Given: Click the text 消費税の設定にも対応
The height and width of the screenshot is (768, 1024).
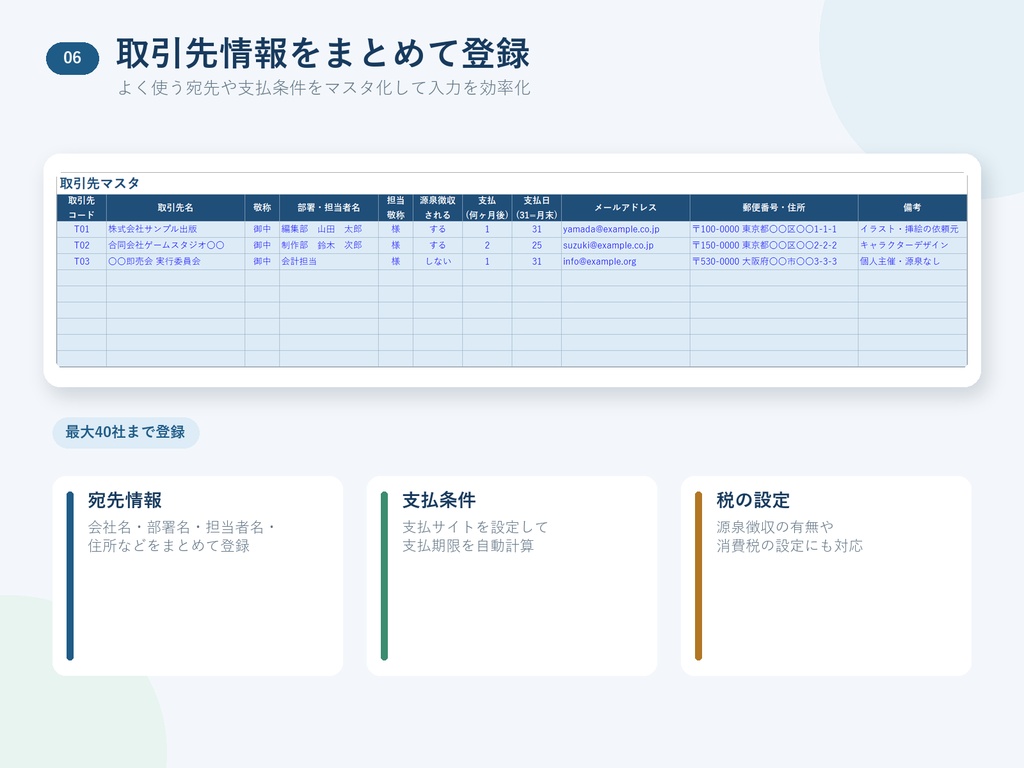Looking at the screenshot, I should tap(790, 546).
